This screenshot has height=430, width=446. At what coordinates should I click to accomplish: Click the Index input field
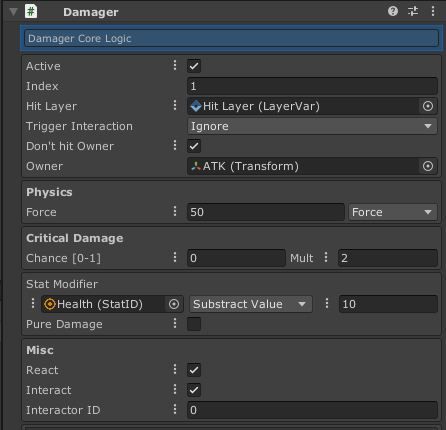click(x=312, y=86)
